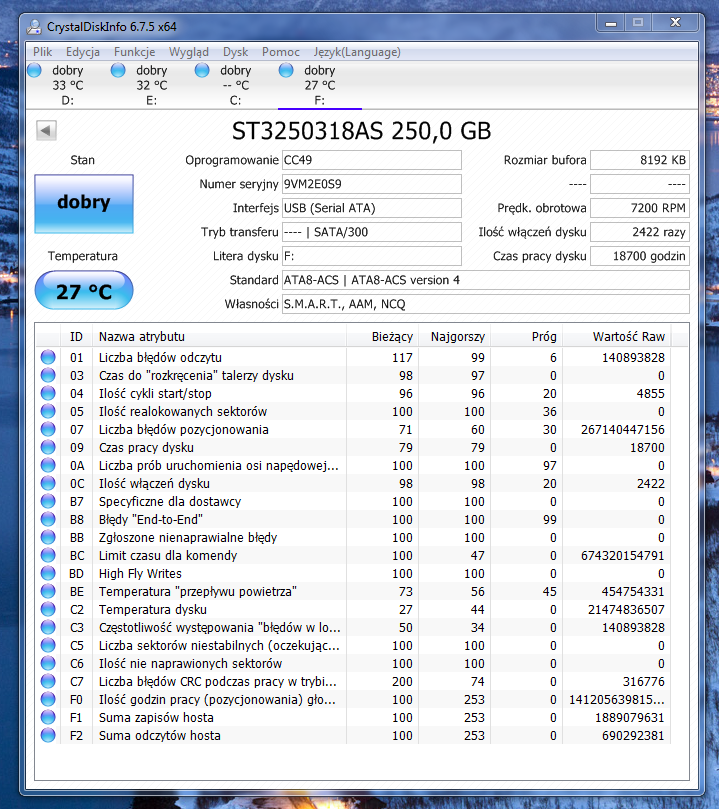
Task: Click blue status dot of attribute 07
Action: tap(48, 429)
